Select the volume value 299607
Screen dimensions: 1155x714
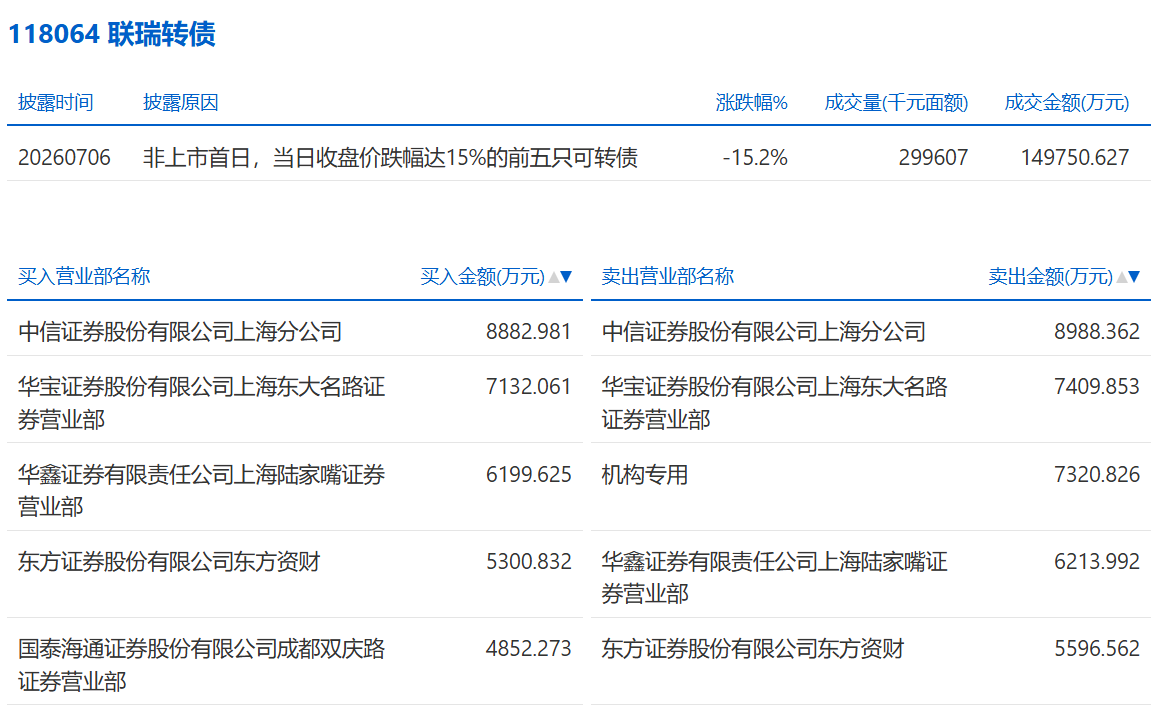[x=933, y=158]
